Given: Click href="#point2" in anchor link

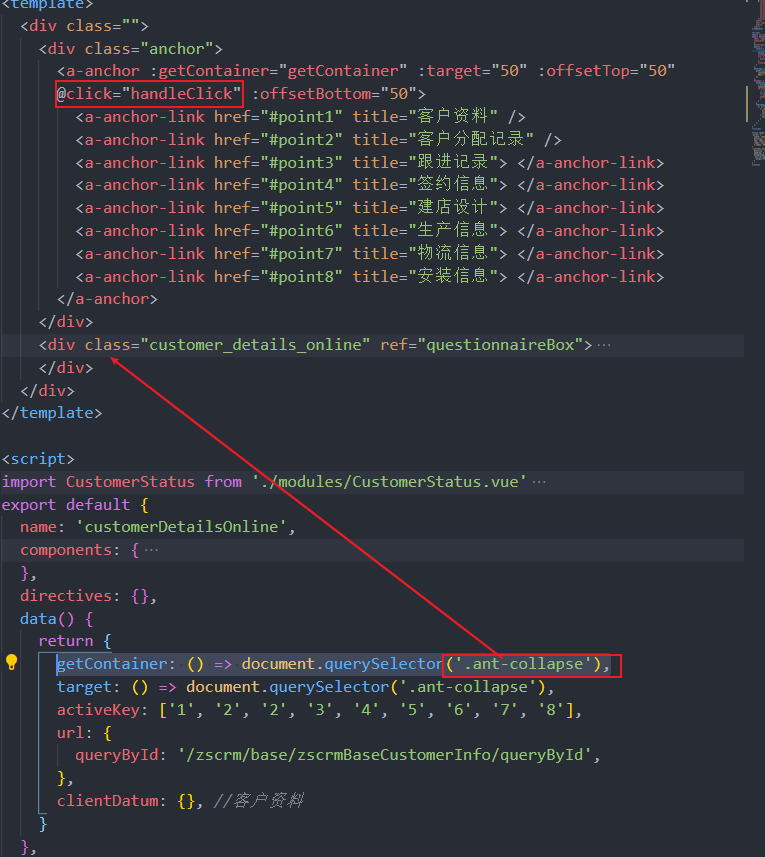Looking at the screenshot, I should click(x=278, y=140).
